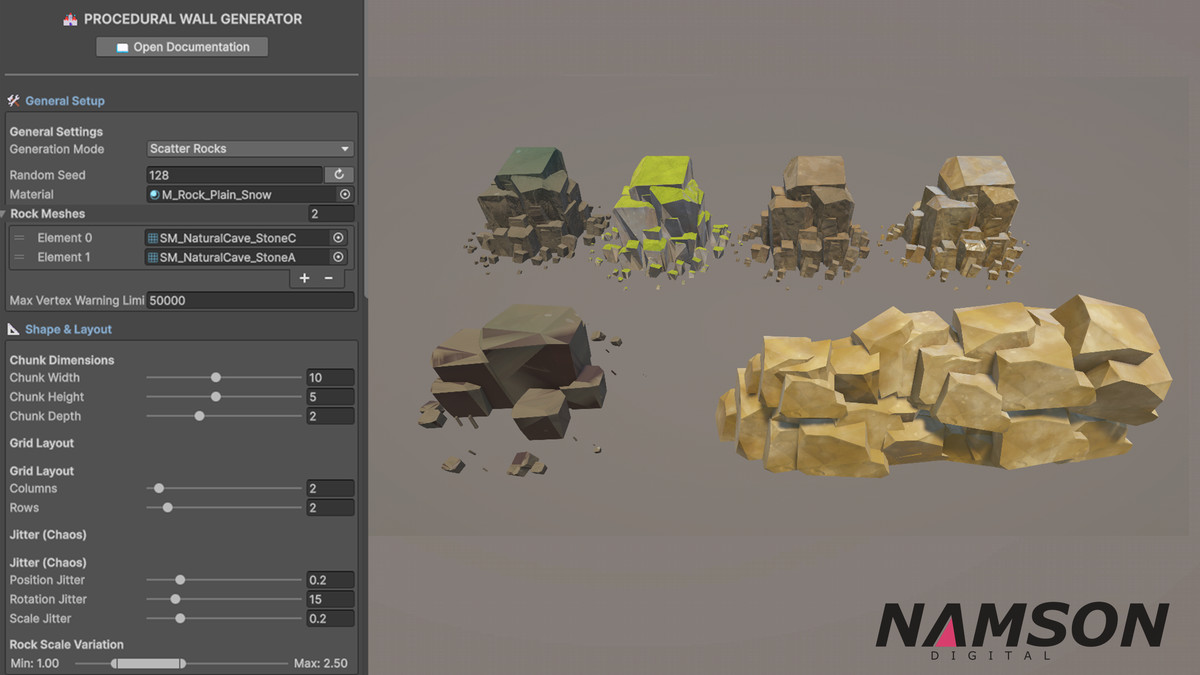Click the Rock Scale Variation range slider
Image resolution: width=1200 pixels, height=675 pixels.
(182, 664)
